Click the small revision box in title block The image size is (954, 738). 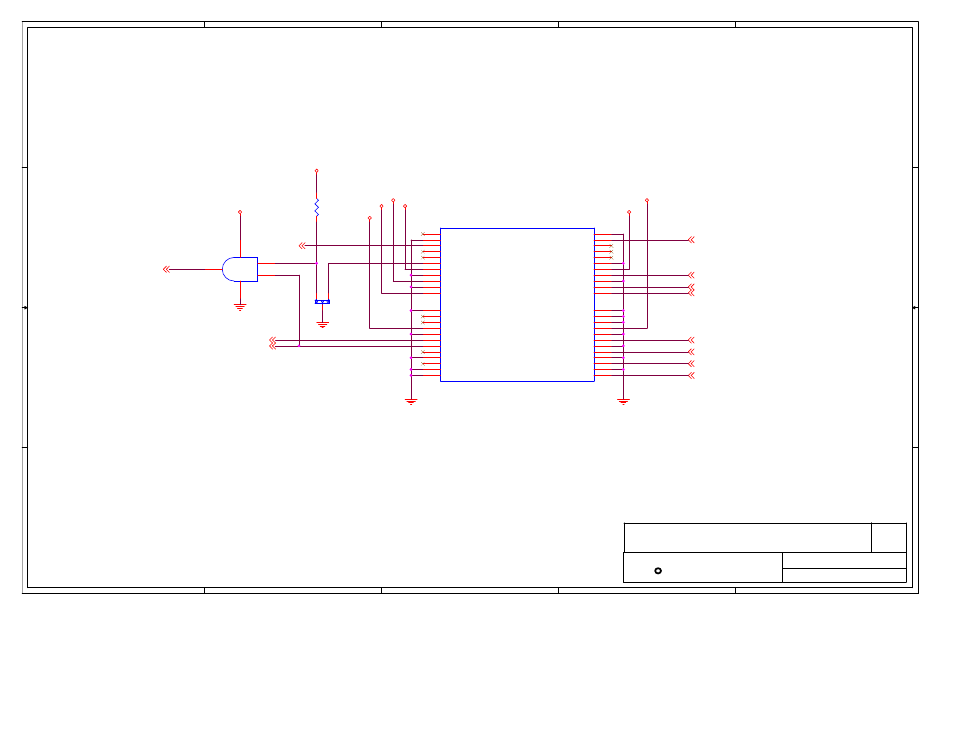click(889, 538)
